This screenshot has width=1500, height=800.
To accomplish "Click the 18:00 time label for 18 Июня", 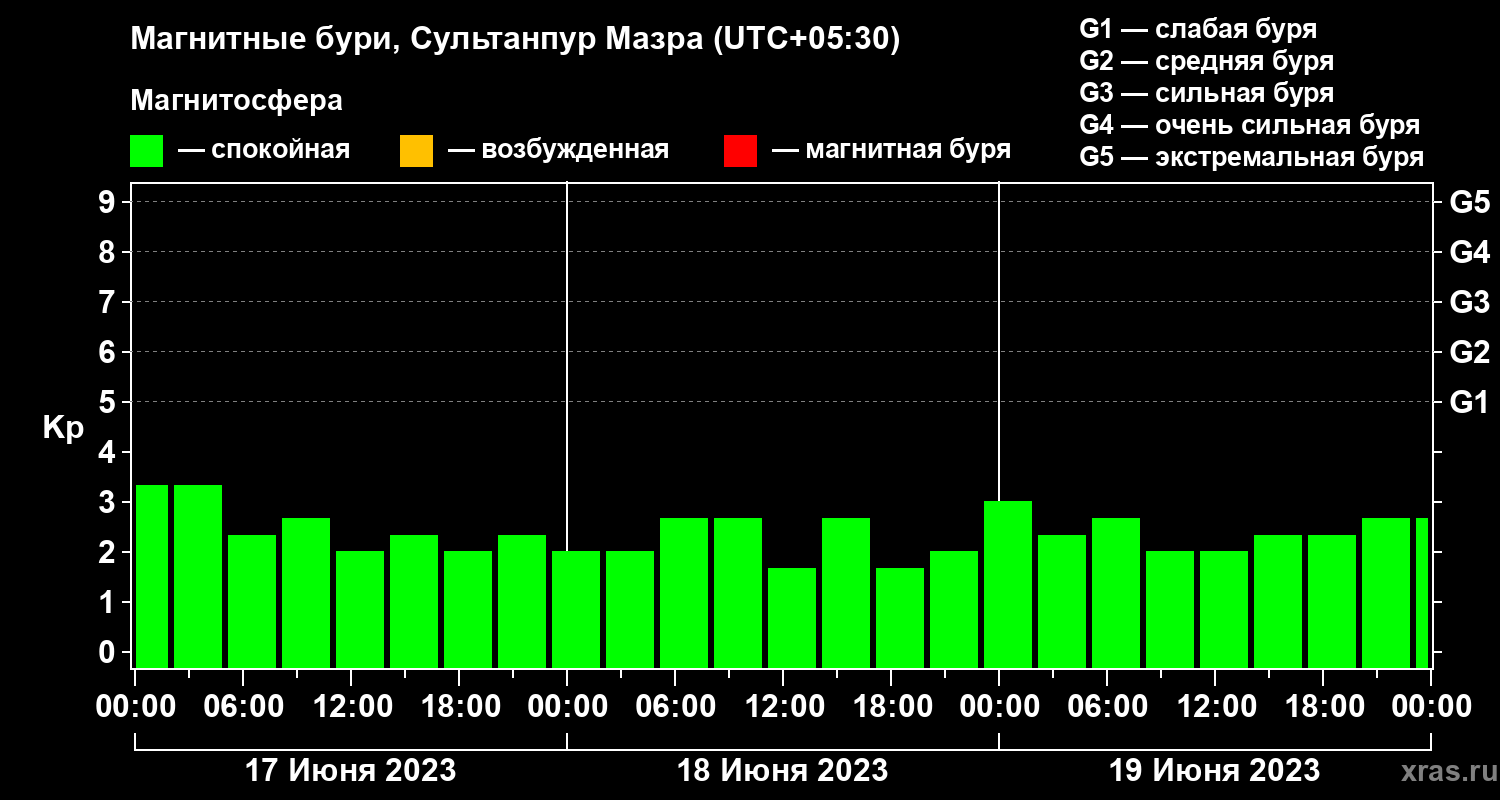I will (x=891, y=707).
